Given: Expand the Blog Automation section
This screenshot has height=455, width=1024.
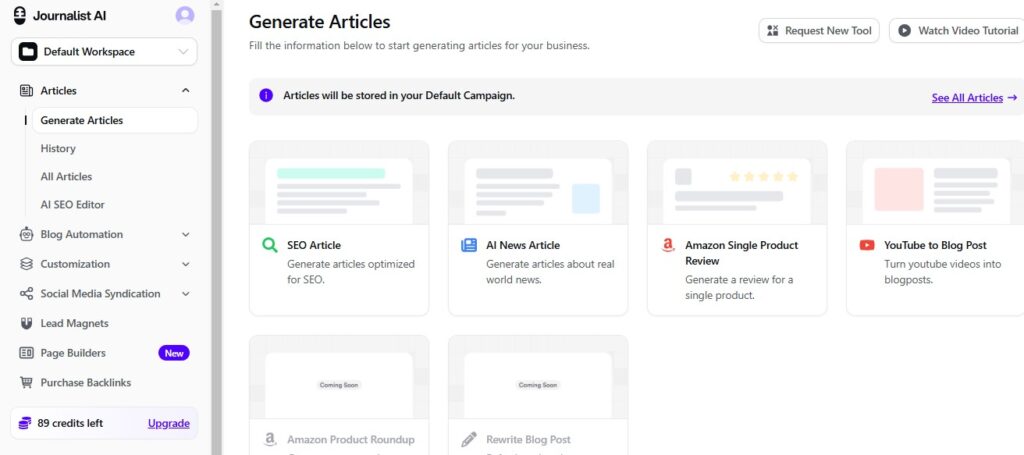Looking at the screenshot, I should tap(185, 235).
